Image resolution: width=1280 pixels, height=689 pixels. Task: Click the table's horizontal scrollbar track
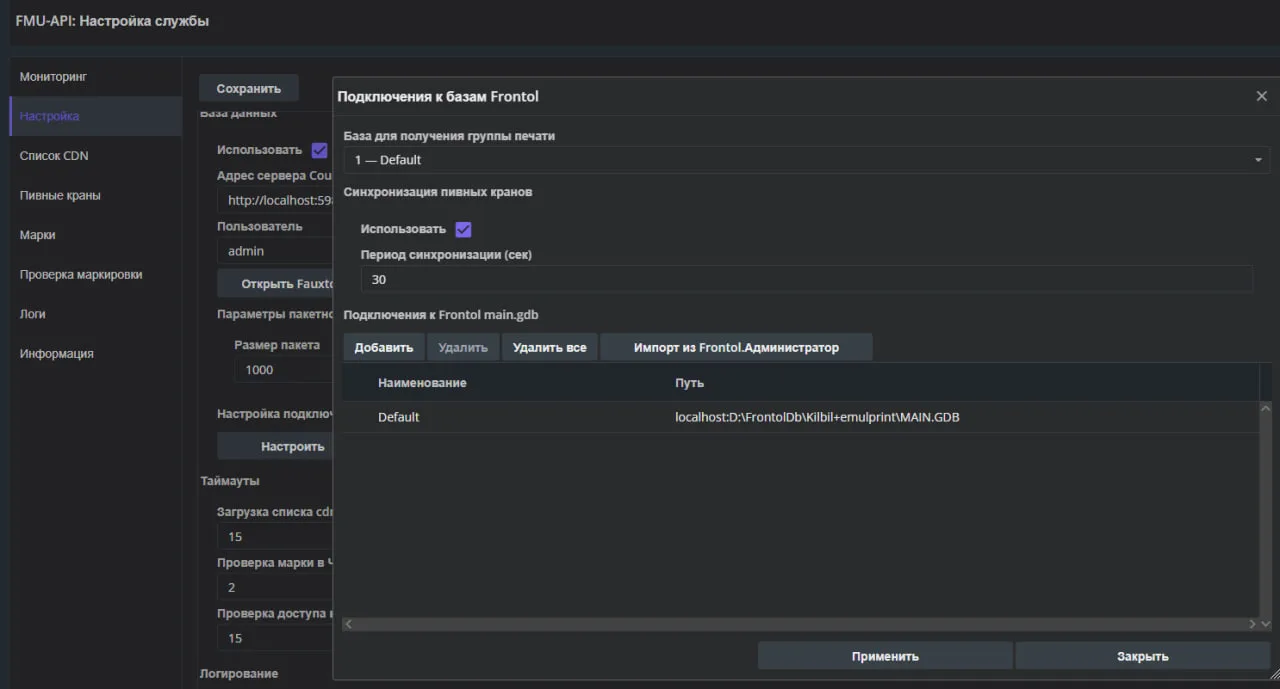[x=800, y=624]
